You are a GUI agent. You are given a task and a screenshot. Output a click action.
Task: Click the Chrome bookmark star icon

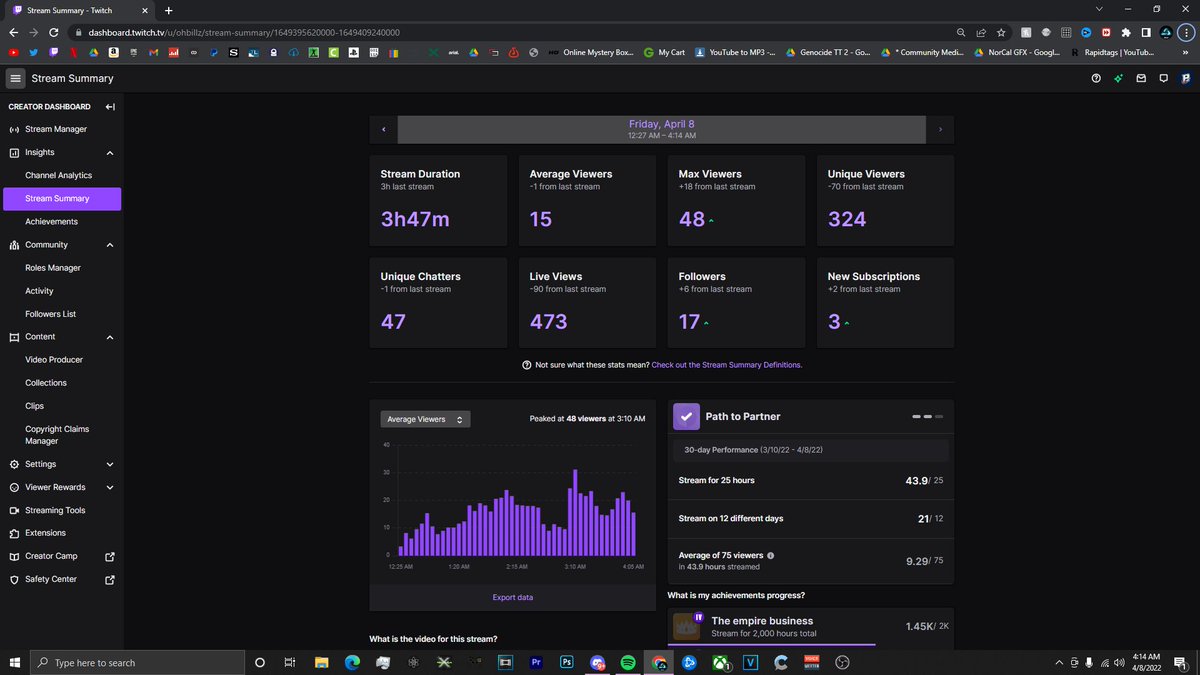coord(1000,32)
